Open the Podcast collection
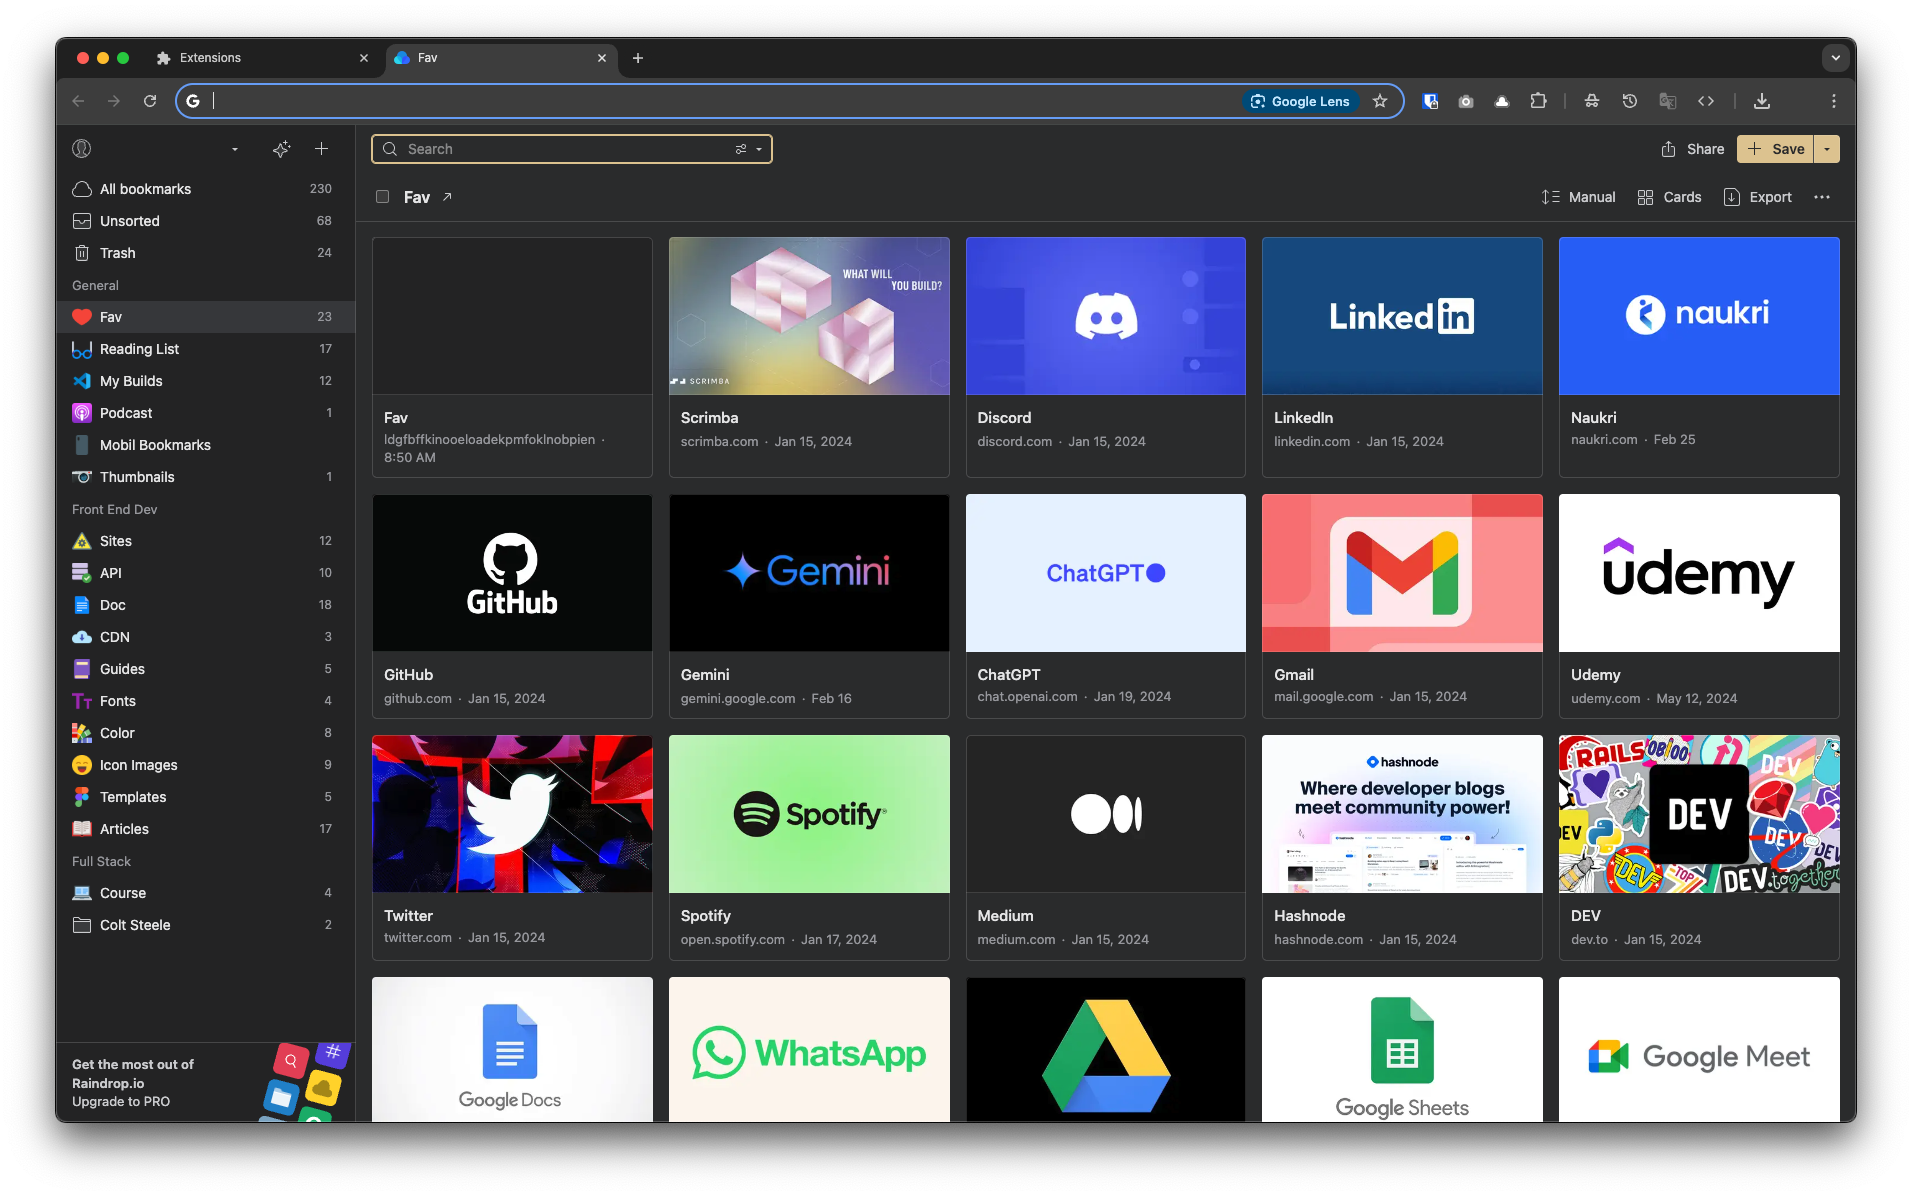The height and width of the screenshot is (1196, 1912). 205,413
